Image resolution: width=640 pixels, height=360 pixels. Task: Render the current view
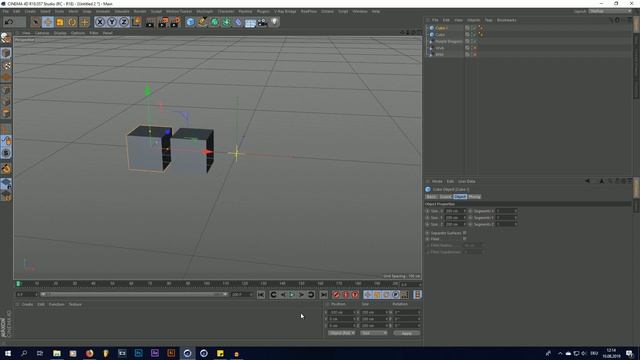pyautogui.click(x=150, y=22)
